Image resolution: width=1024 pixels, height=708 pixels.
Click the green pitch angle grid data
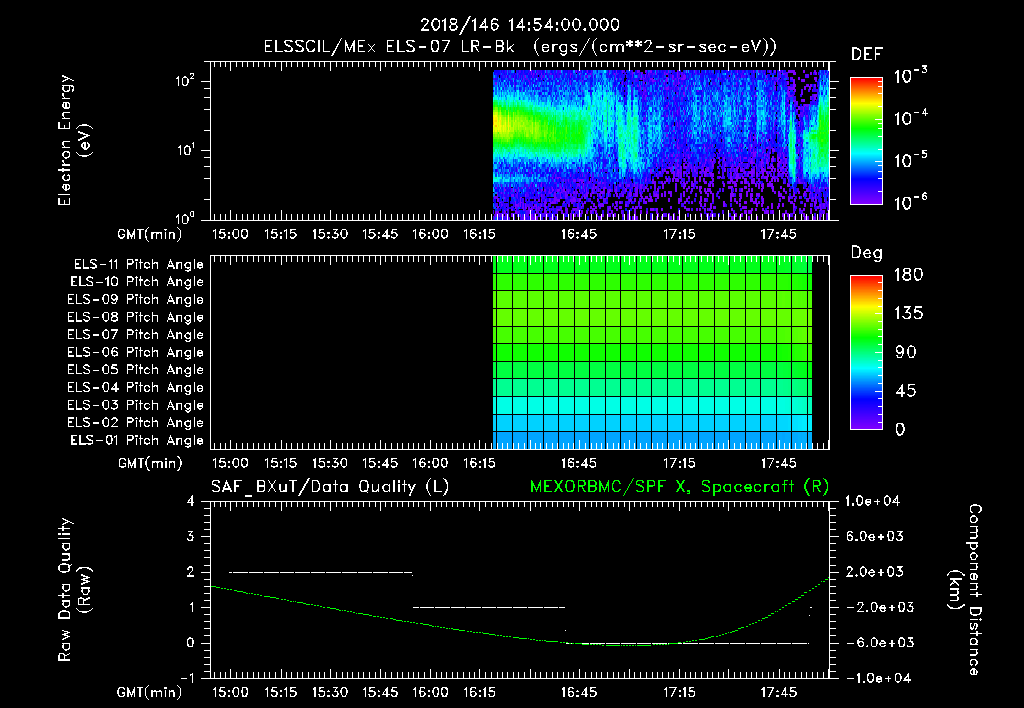[652, 352]
